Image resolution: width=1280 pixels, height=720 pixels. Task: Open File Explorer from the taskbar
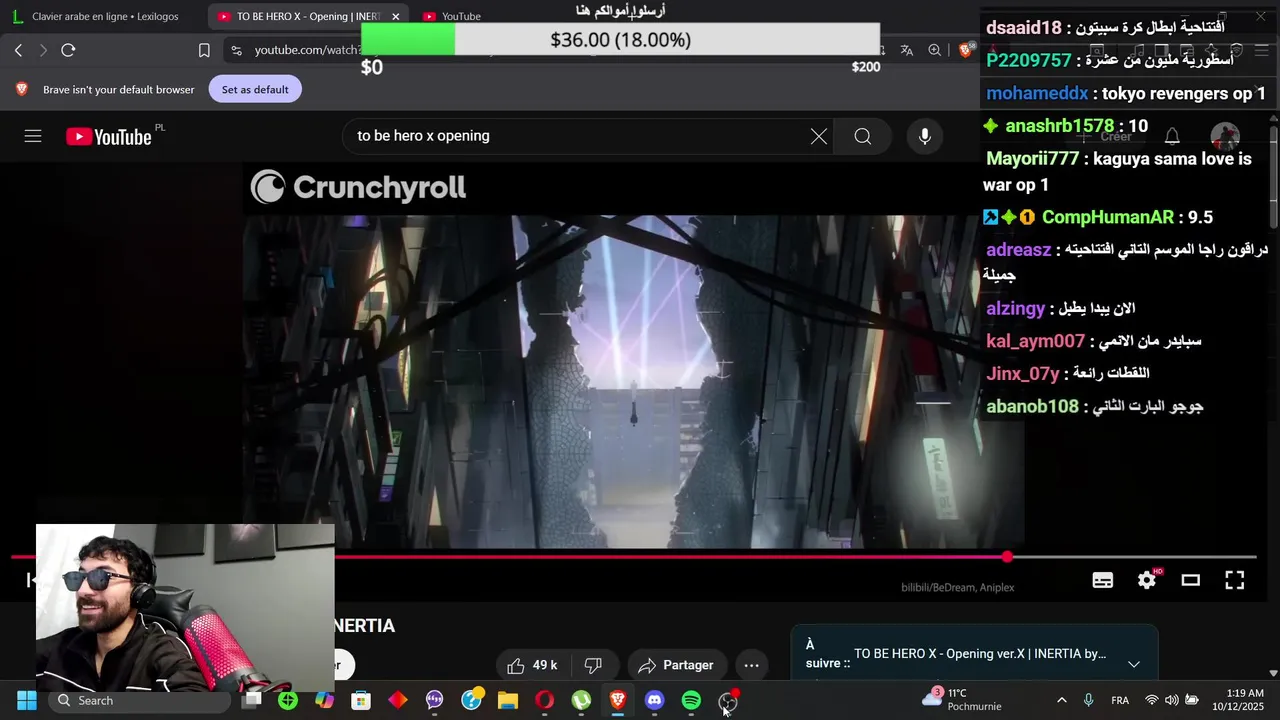coord(508,700)
